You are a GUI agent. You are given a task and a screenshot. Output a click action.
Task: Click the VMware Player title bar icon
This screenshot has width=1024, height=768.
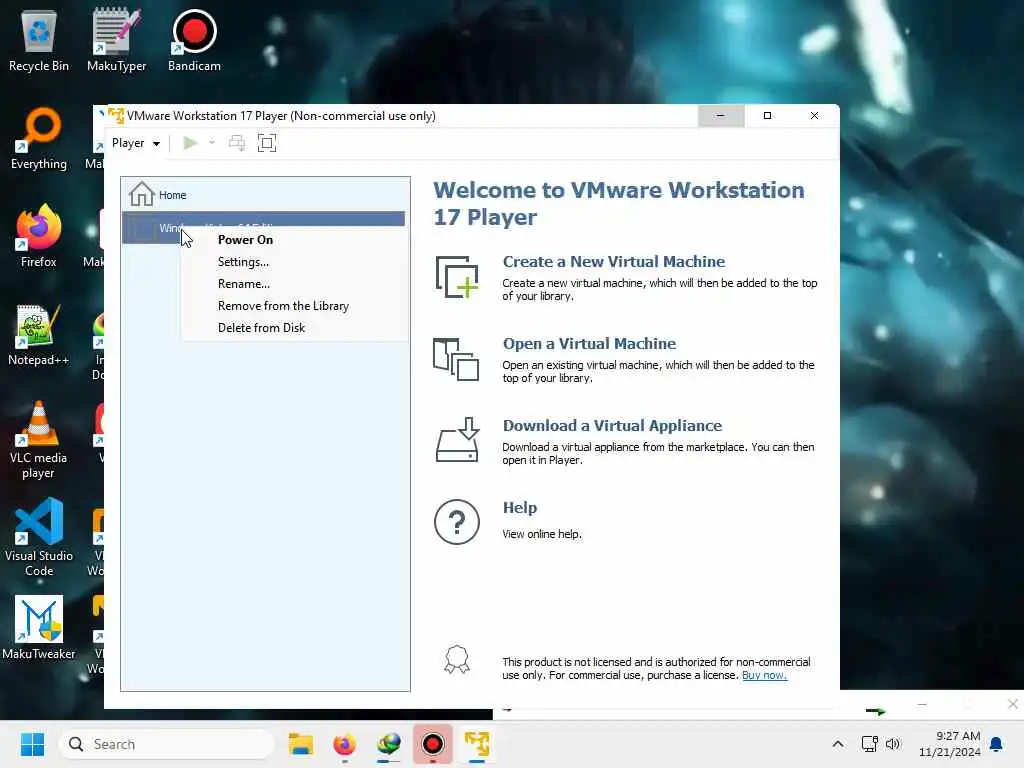point(116,116)
